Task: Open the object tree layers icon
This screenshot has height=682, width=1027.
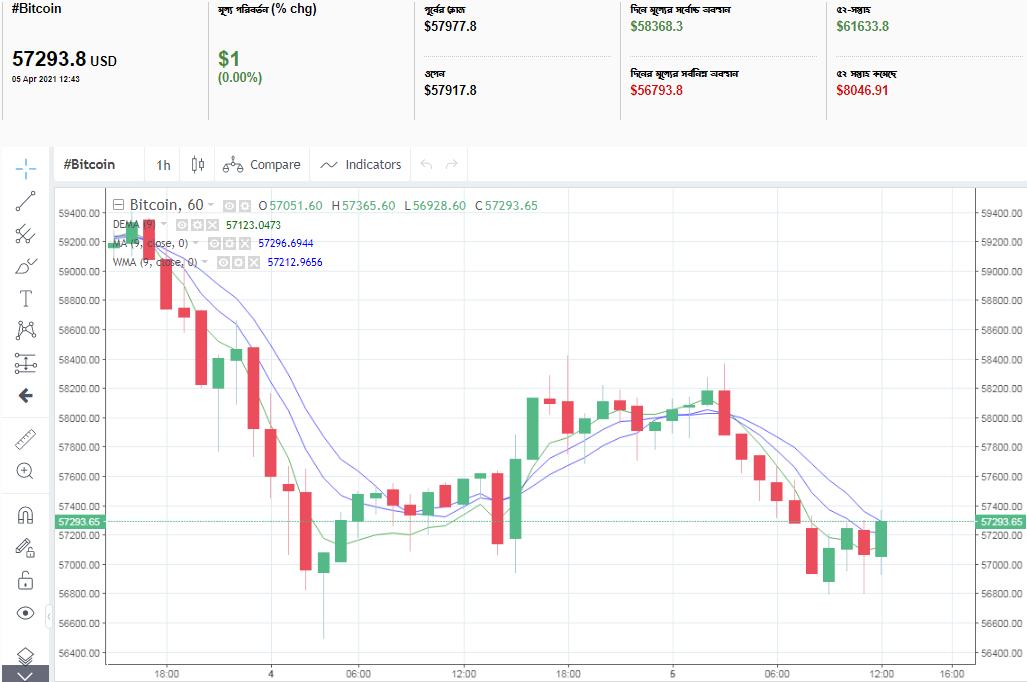Action: point(25,655)
